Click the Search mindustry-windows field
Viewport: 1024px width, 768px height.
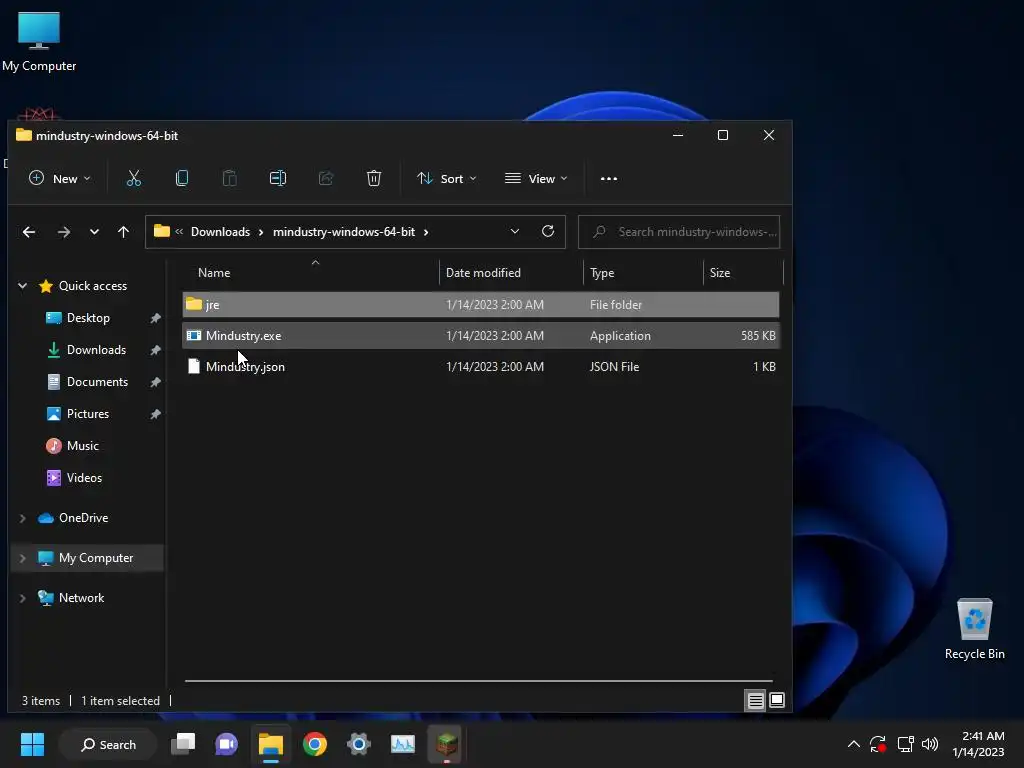[679, 232]
